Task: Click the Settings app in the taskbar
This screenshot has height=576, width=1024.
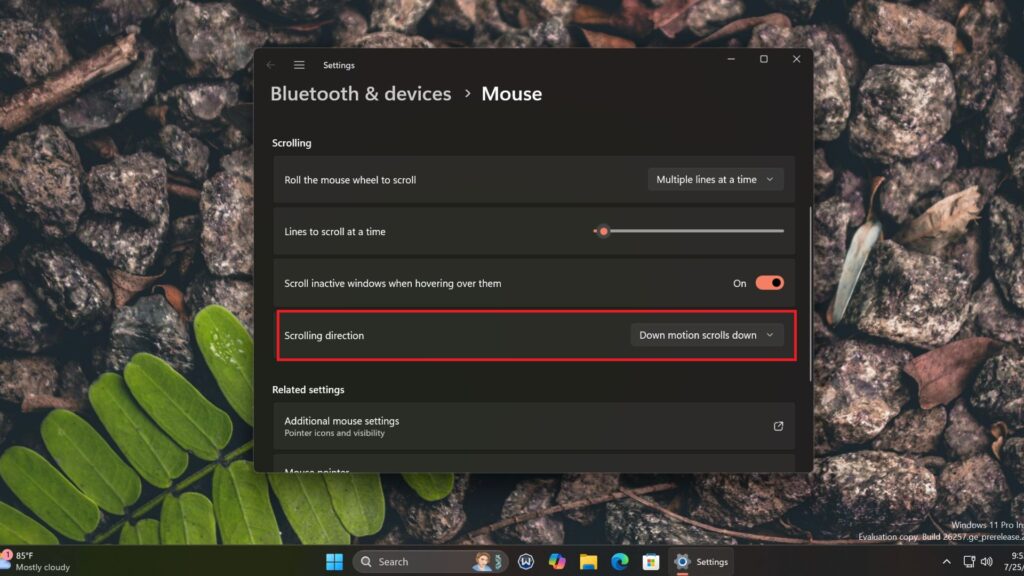Action: 693,561
